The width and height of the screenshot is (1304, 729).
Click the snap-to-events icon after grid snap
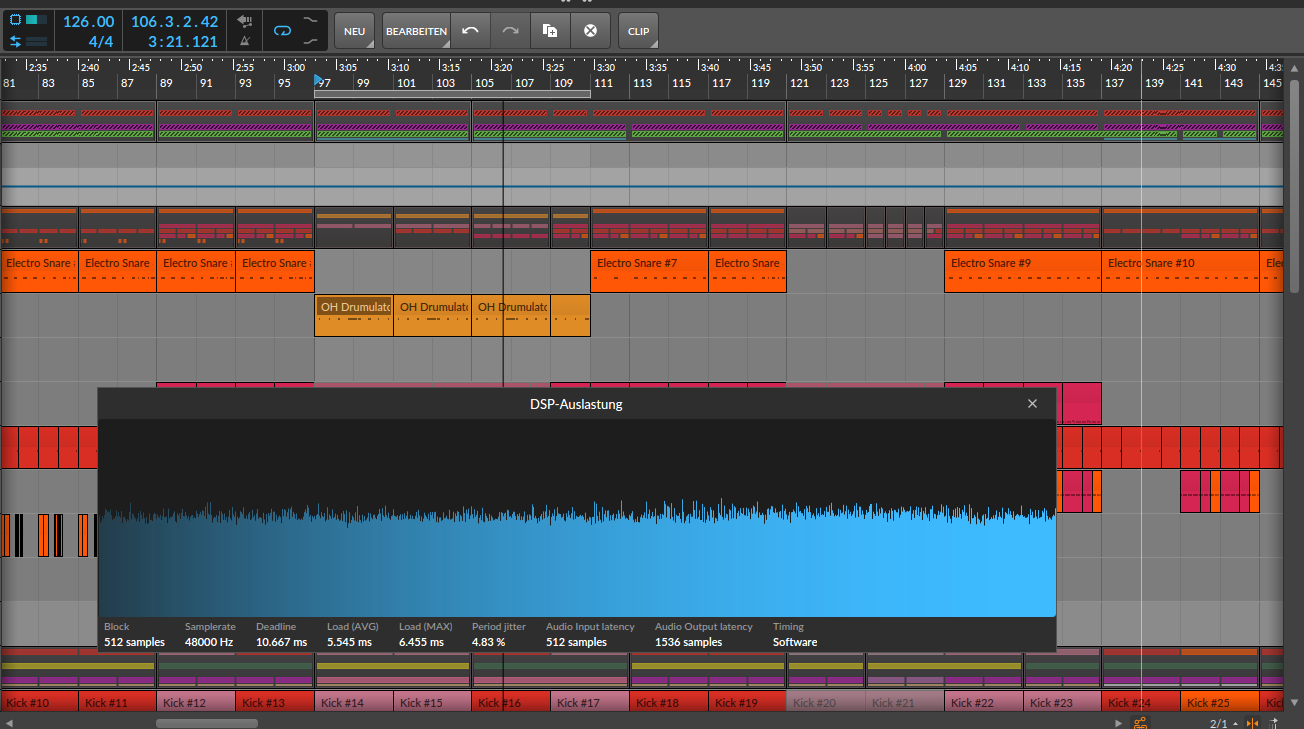[1275, 722]
